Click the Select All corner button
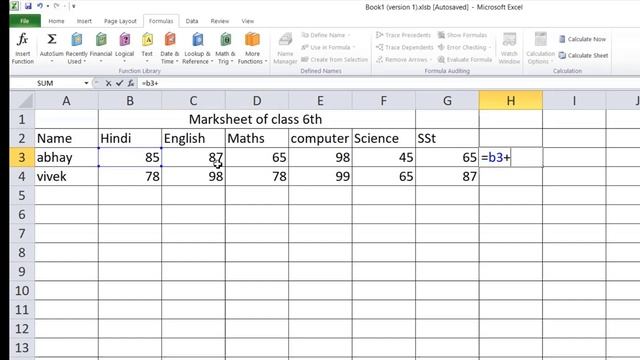 [x=22, y=100]
